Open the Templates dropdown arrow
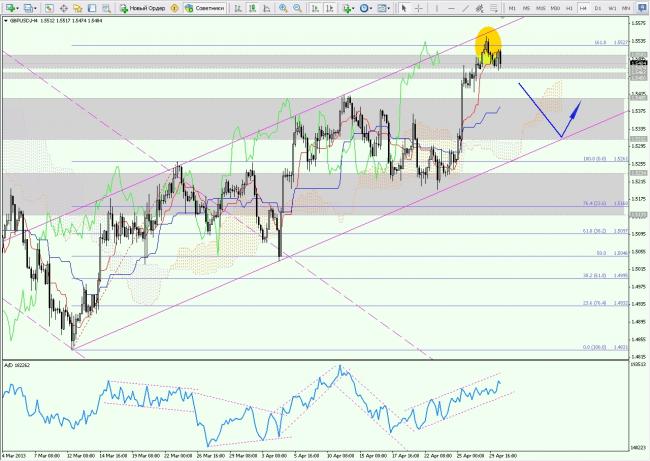 tap(389, 8)
